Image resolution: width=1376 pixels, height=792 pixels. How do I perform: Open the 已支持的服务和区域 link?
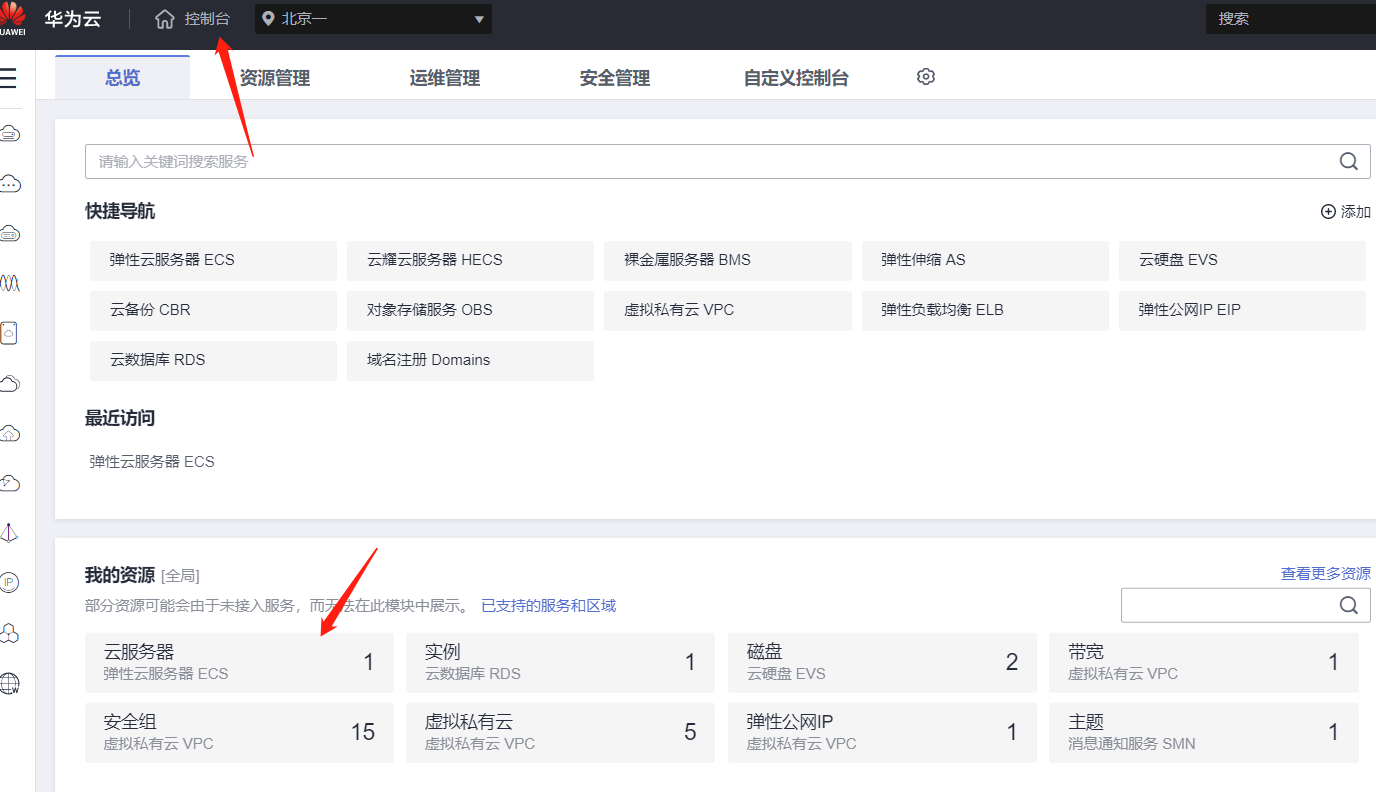tap(549, 606)
